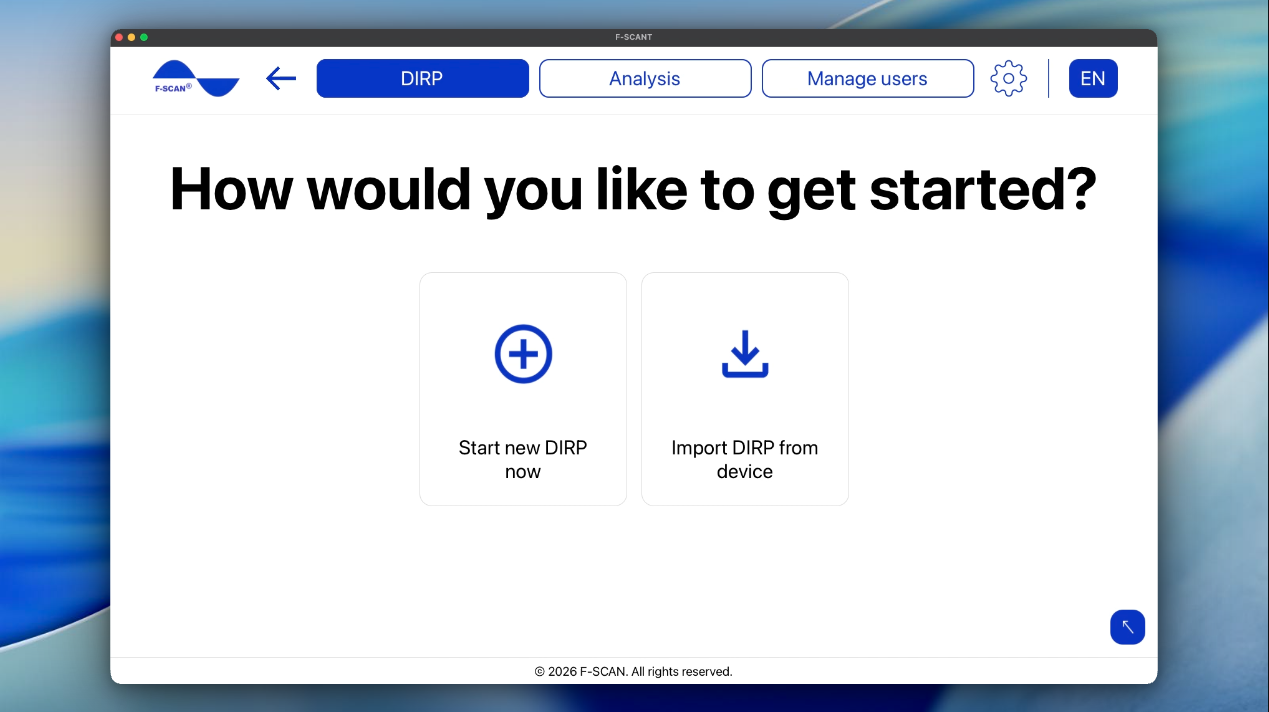
Task: Switch to the Analysis tab
Action: tap(645, 79)
